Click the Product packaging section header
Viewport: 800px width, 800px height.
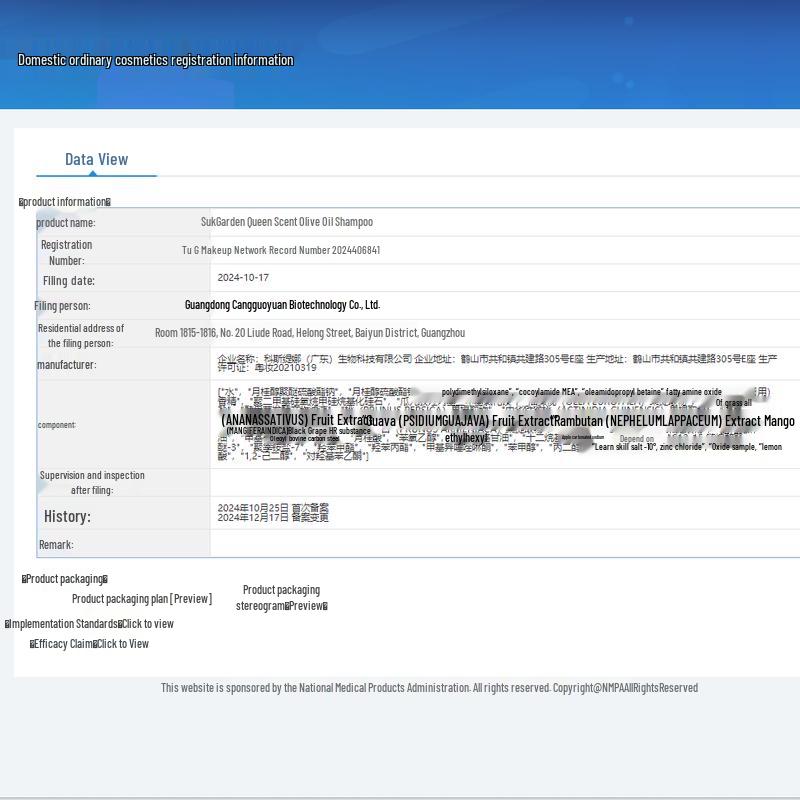(x=65, y=579)
